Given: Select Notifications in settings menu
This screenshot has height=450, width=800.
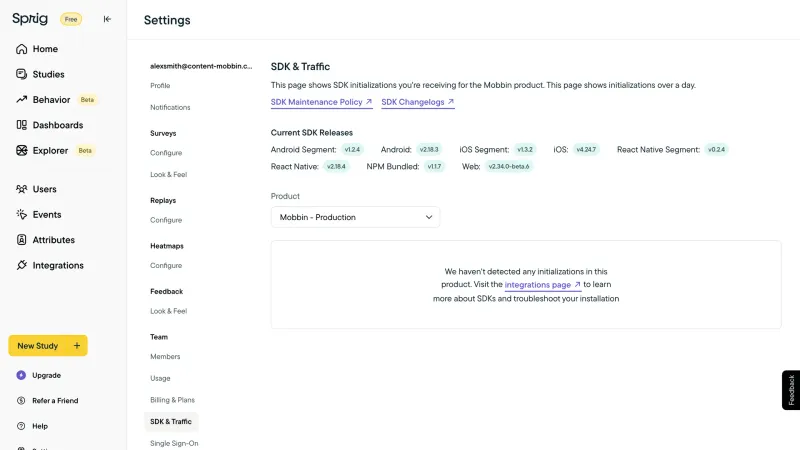Looking at the screenshot, I should pyautogui.click(x=170, y=107).
